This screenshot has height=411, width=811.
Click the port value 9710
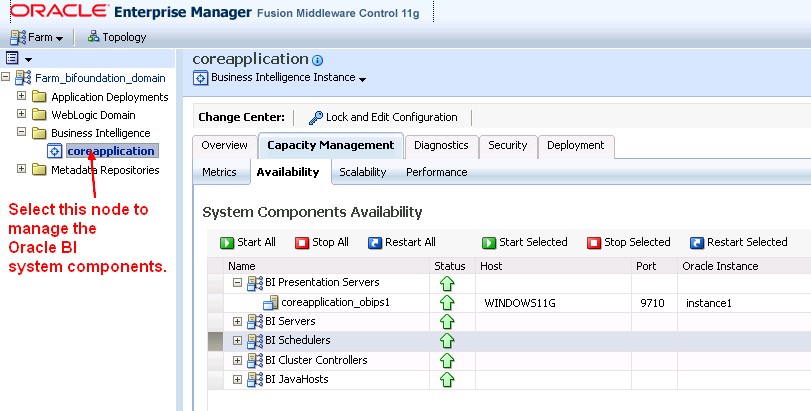pos(652,303)
